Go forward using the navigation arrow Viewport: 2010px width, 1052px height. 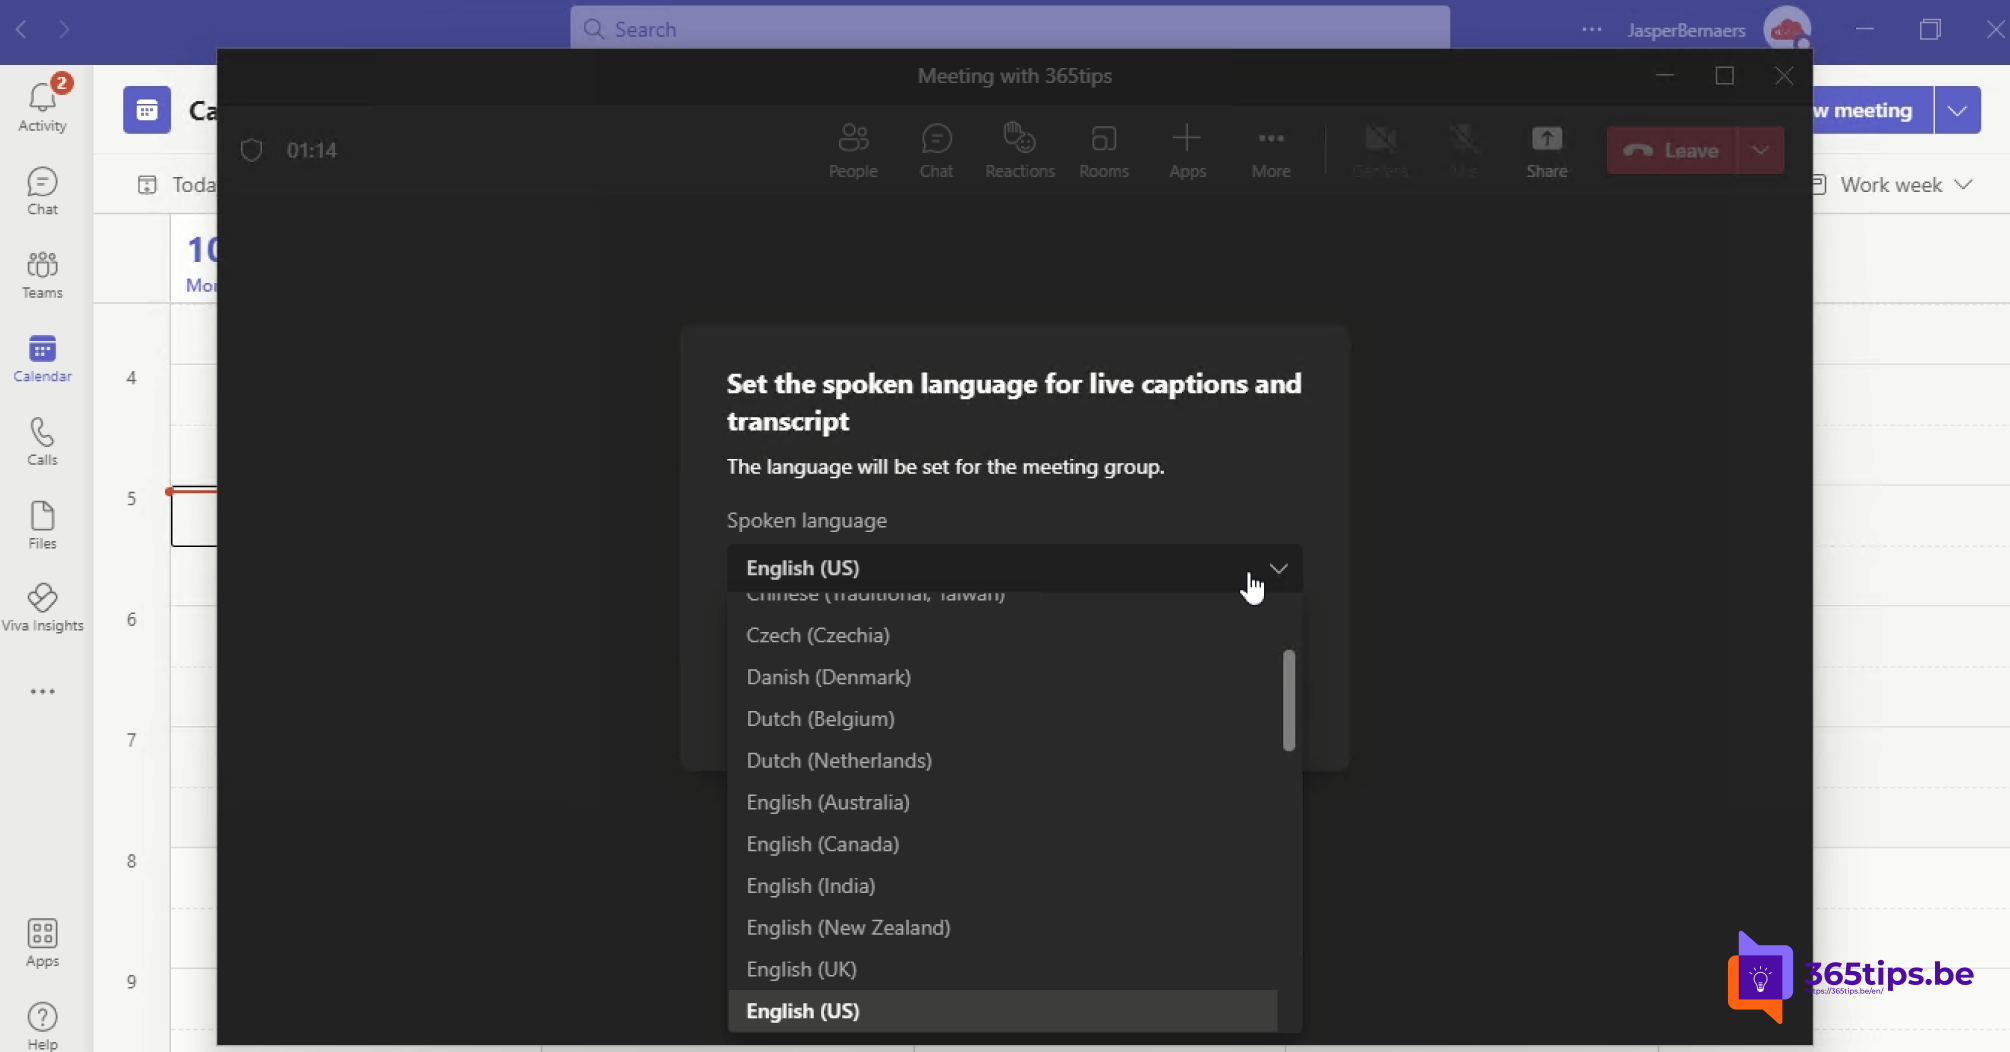(x=64, y=29)
